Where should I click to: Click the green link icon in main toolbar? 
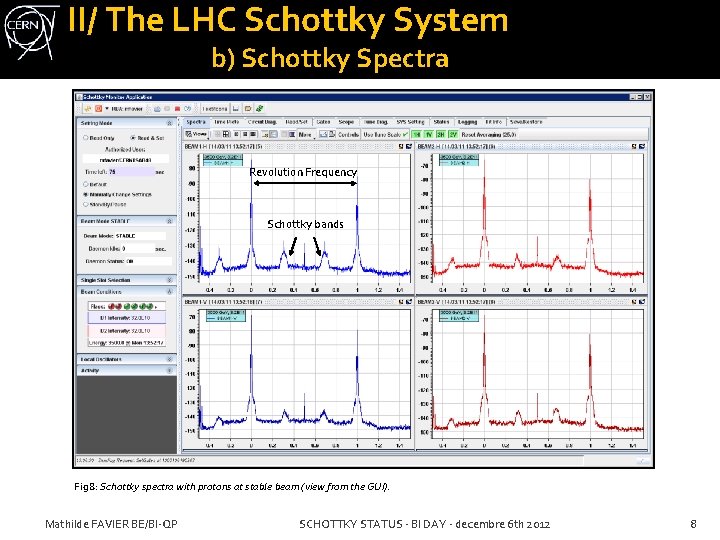[x=259, y=109]
